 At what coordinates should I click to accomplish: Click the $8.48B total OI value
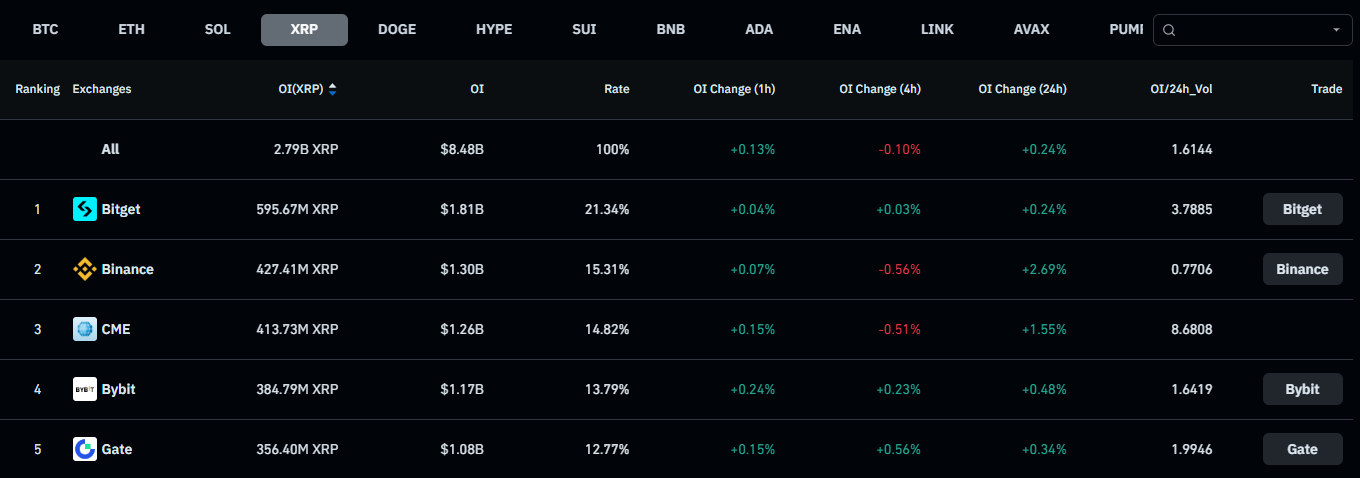(462, 149)
